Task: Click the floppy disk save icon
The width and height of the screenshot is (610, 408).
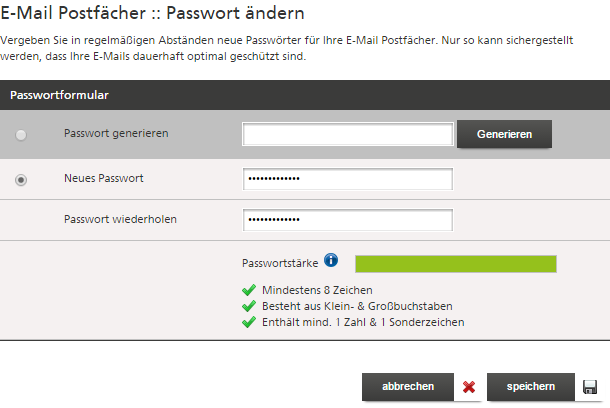Action: coord(590,387)
